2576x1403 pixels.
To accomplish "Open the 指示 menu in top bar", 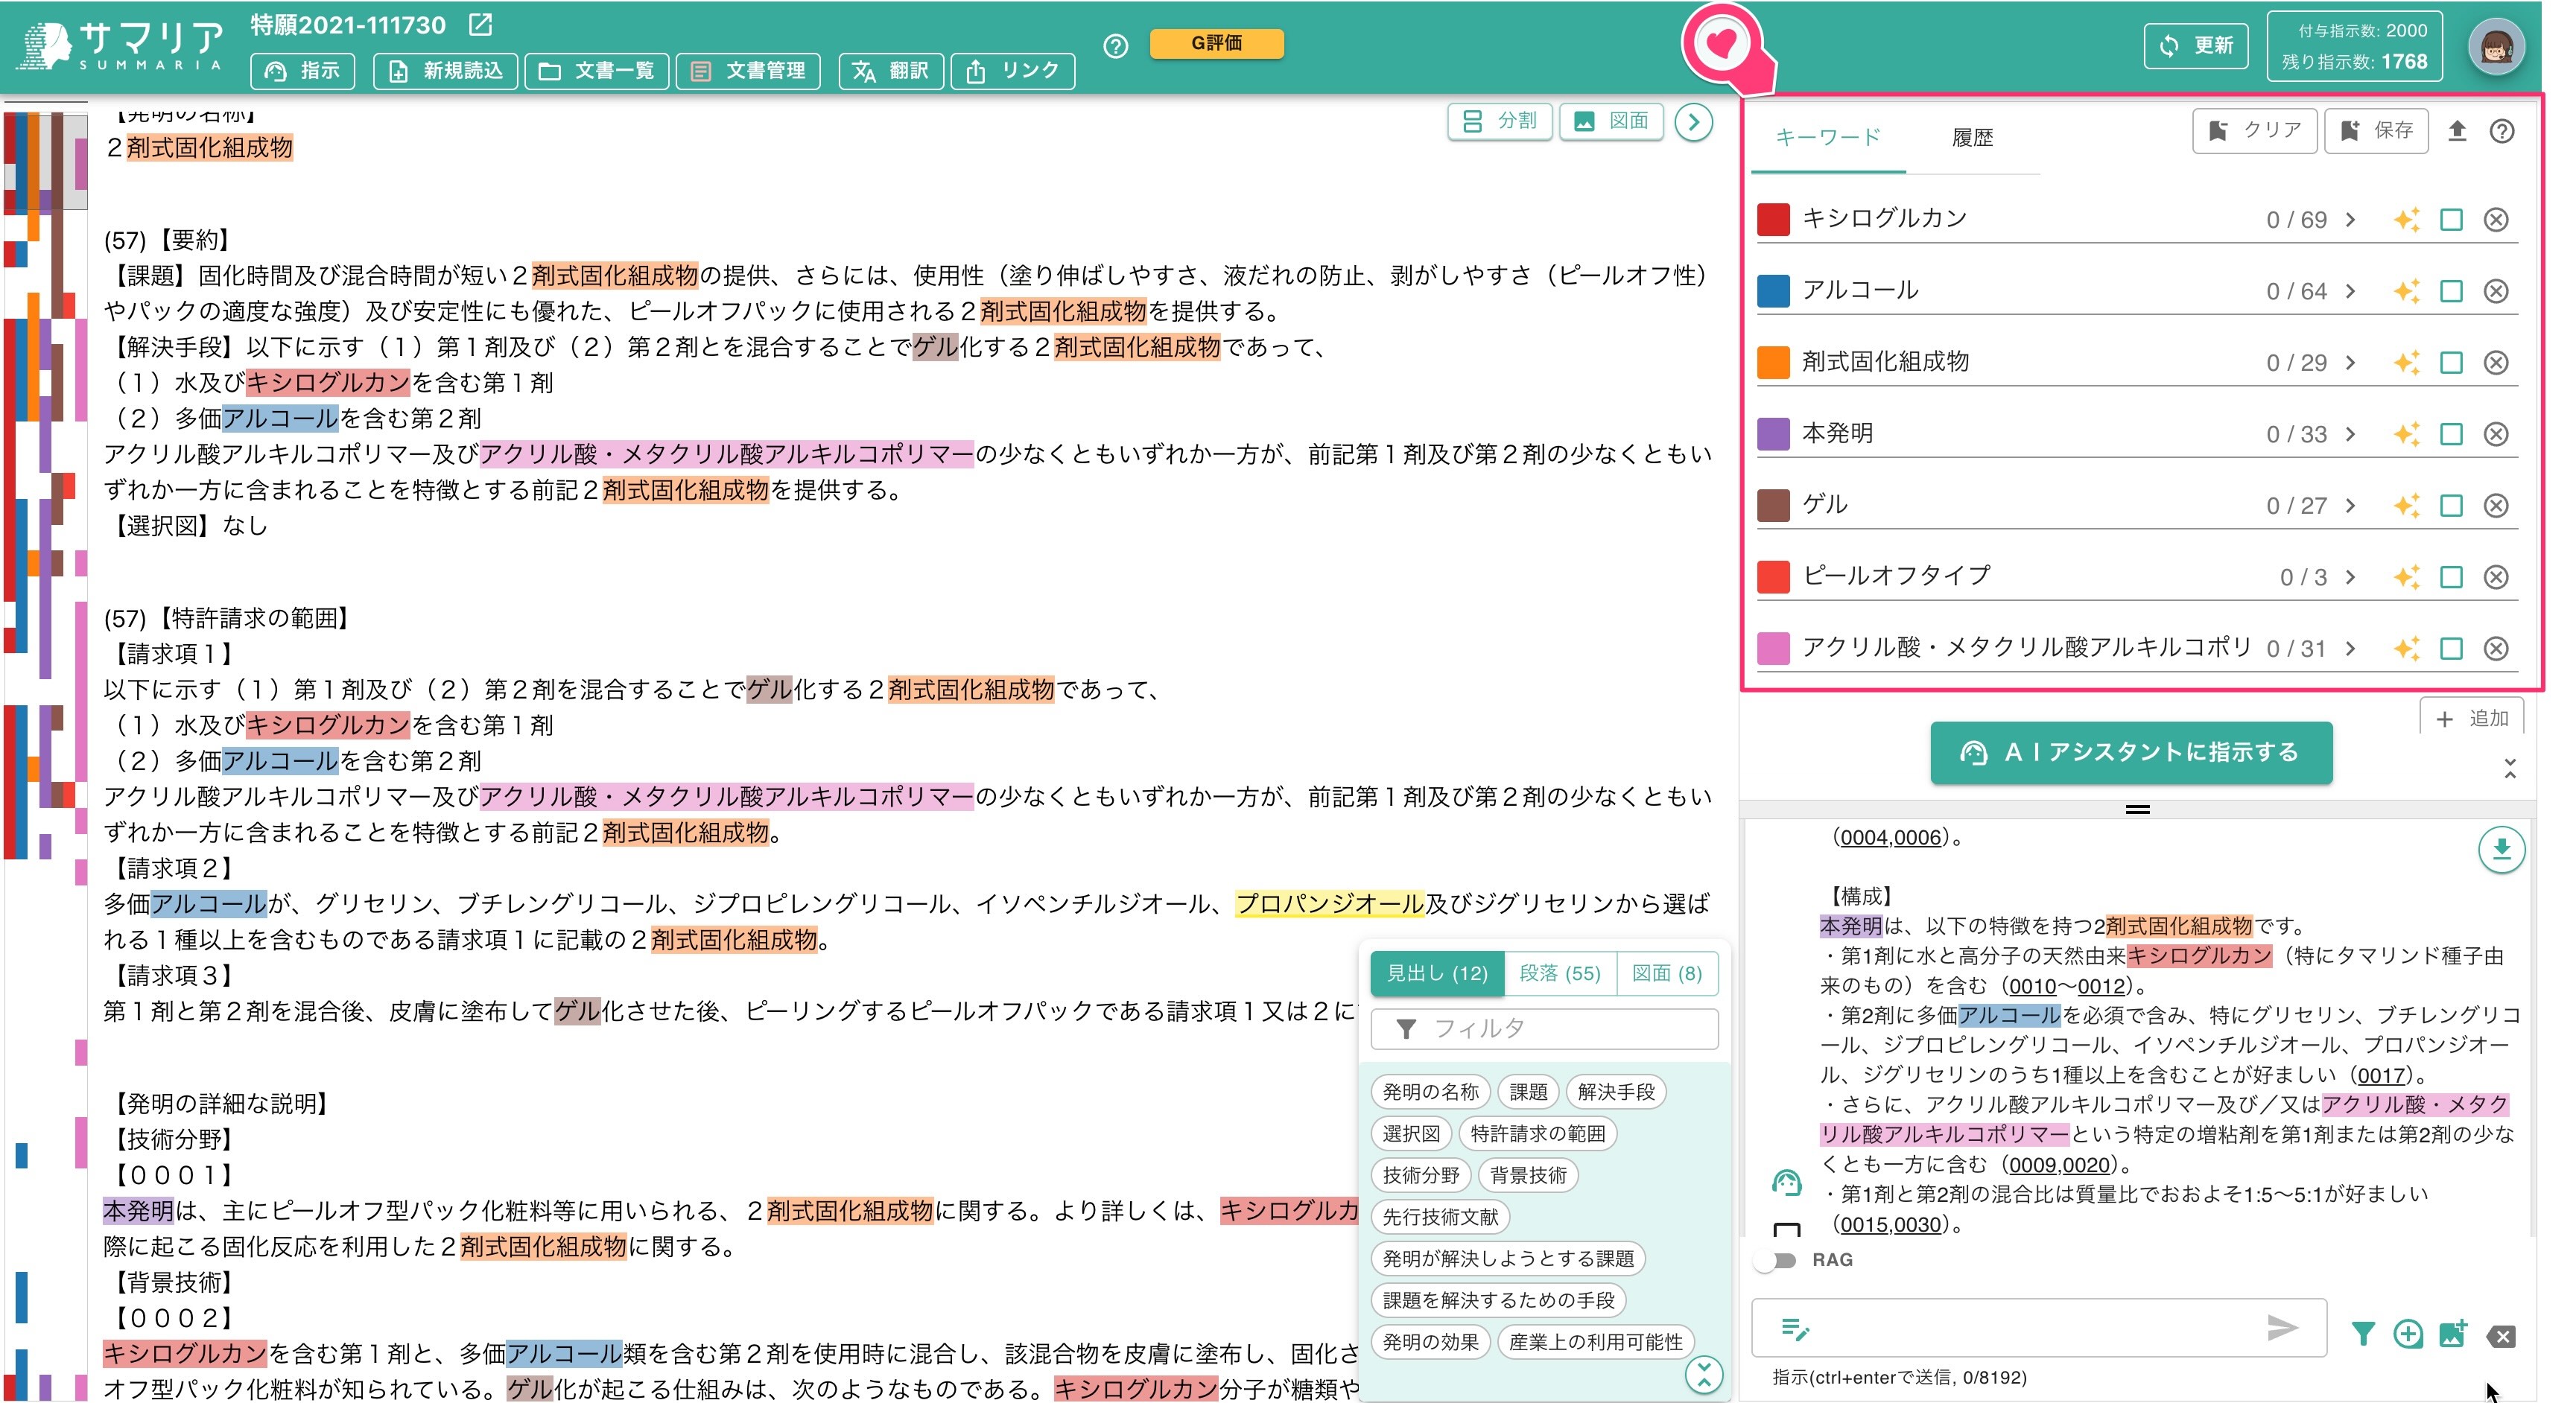I will (302, 71).
